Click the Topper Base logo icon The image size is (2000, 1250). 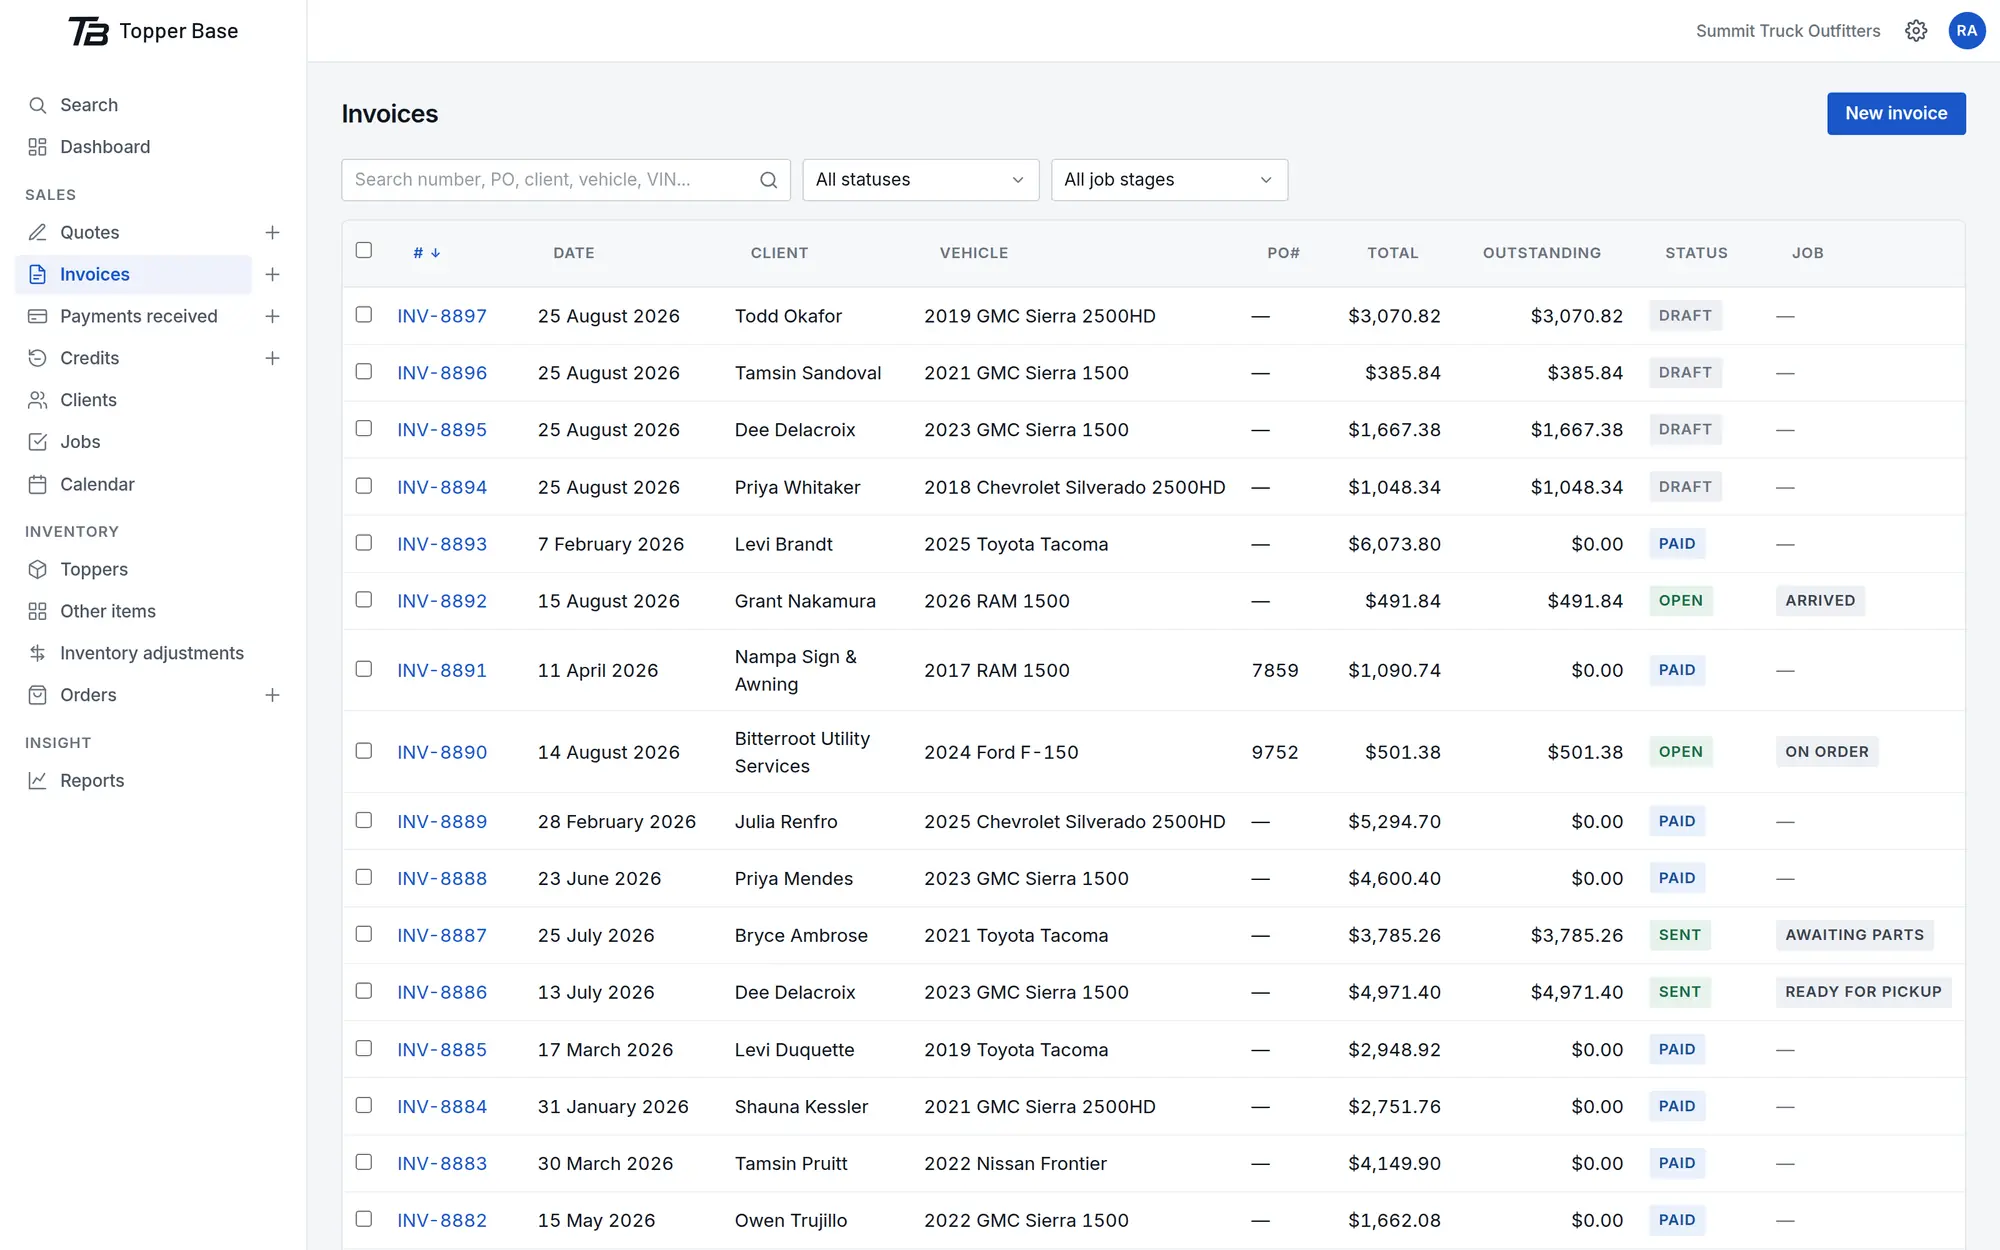coord(88,31)
